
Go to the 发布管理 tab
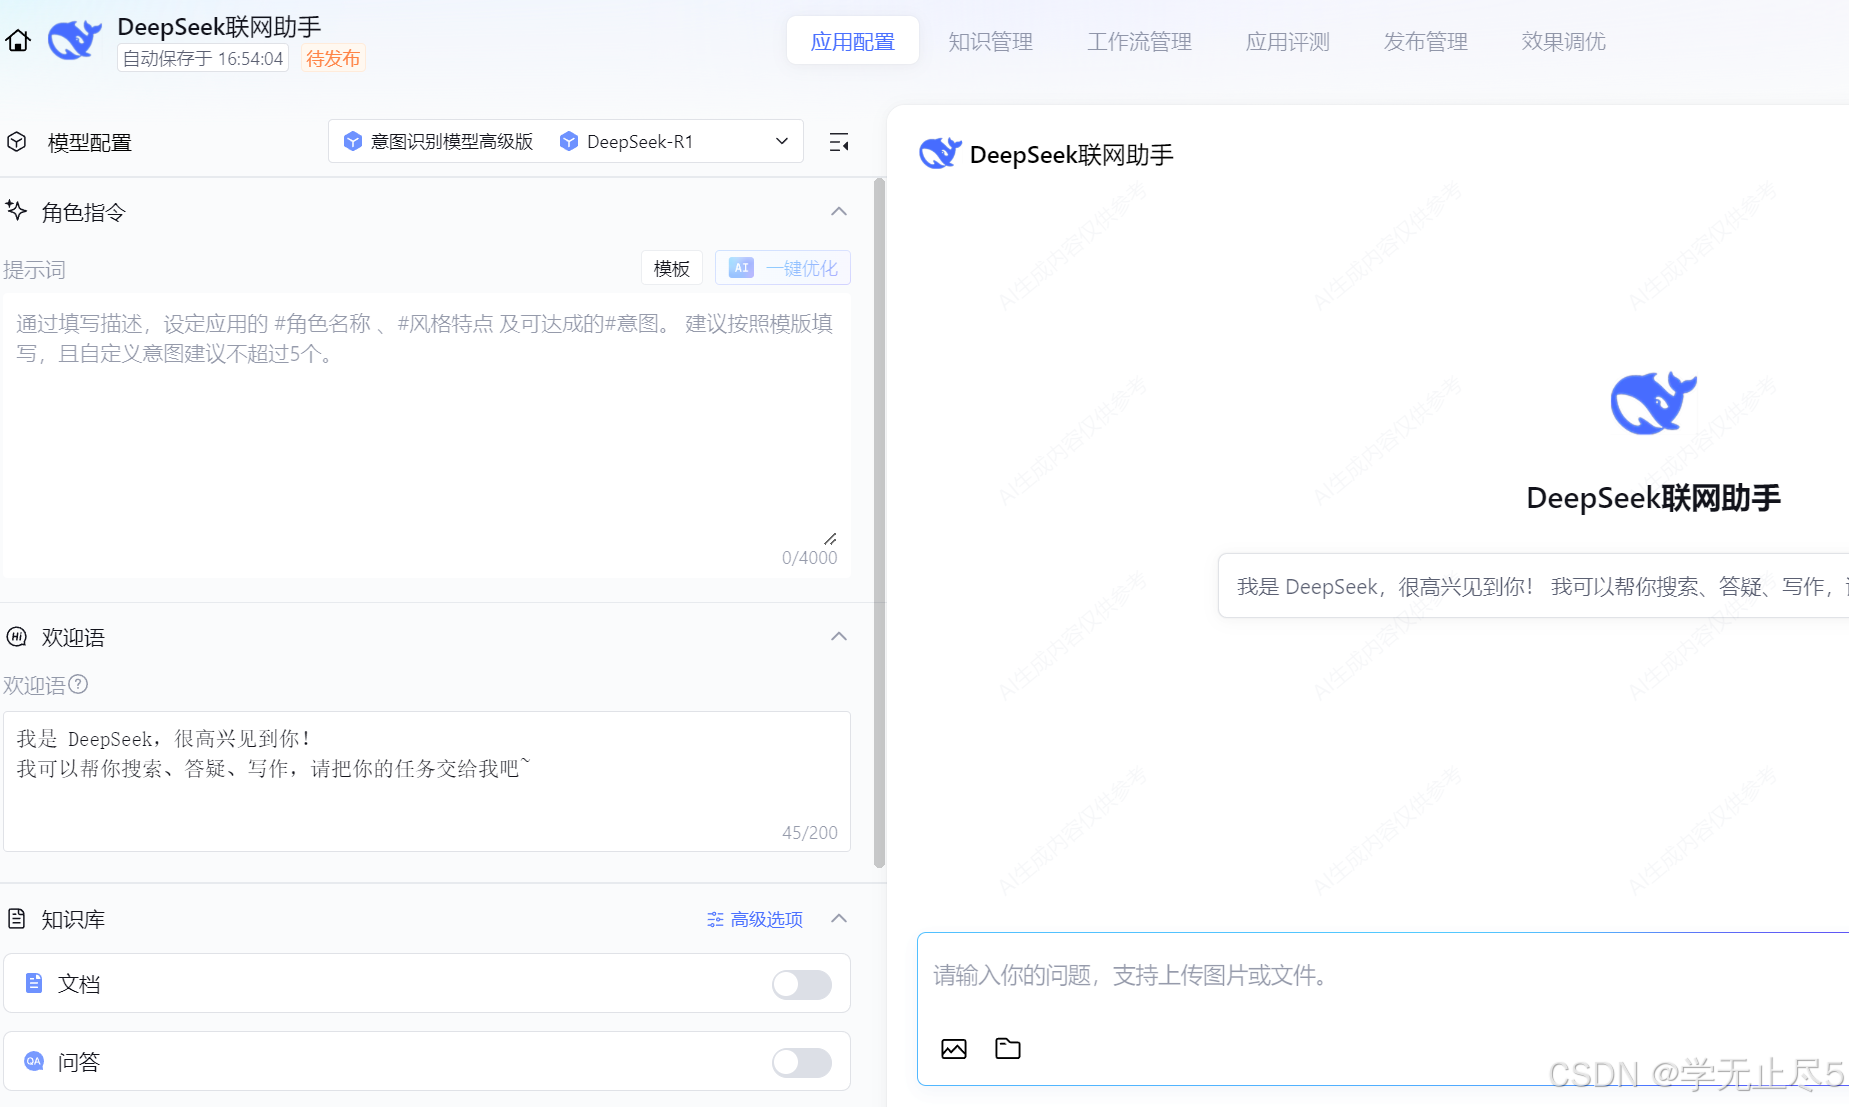pos(1426,42)
